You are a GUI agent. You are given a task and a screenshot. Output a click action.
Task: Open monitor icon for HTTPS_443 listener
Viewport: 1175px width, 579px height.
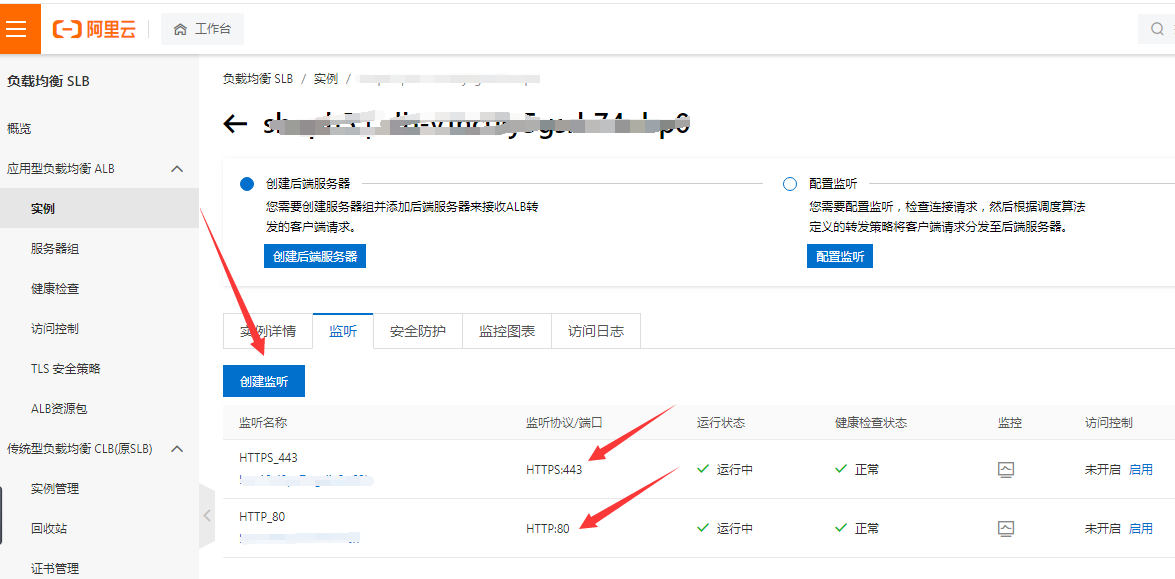point(1006,470)
